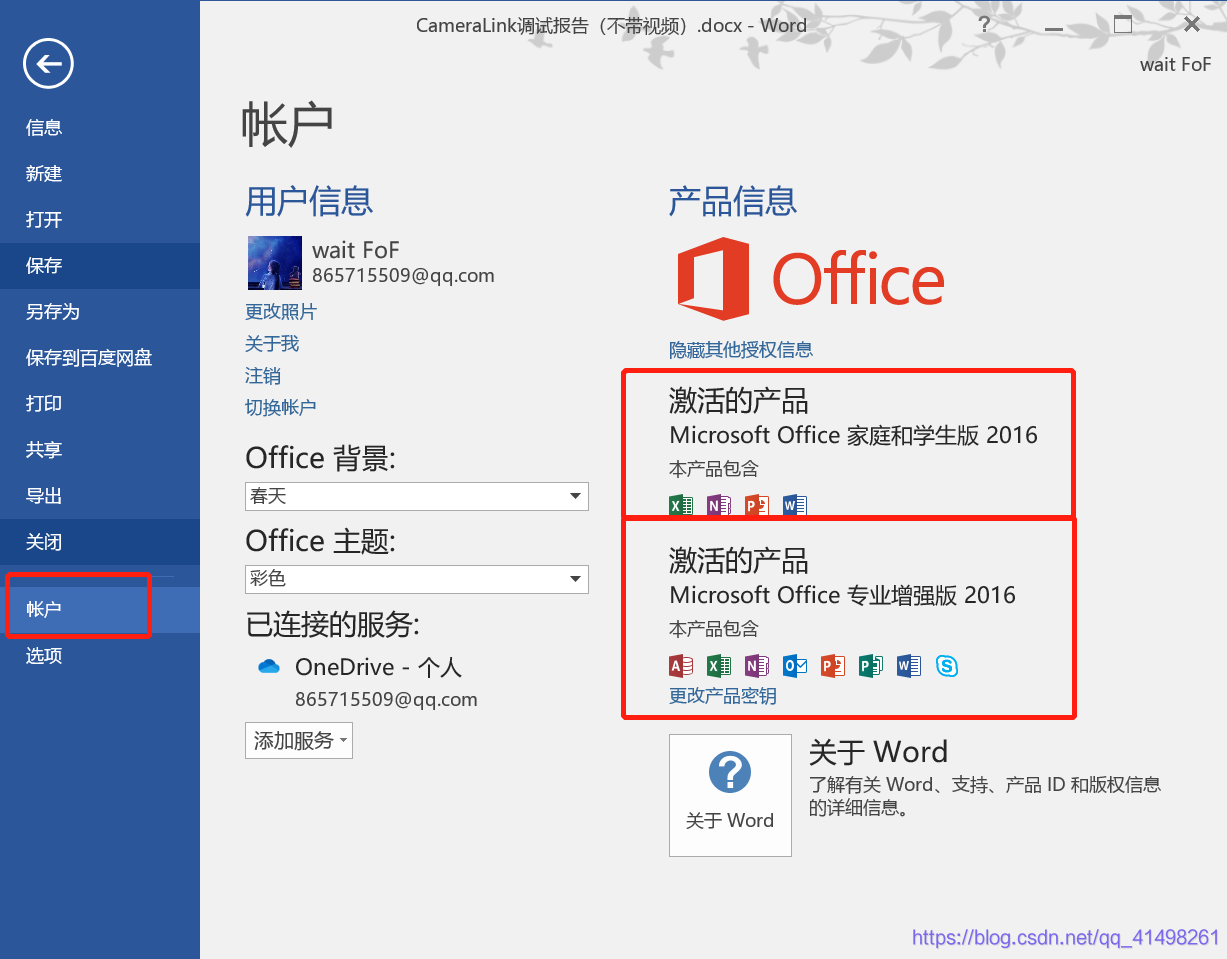1227x959 pixels.
Task: Click the 已连接的服务: label
Action: coord(333,625)
